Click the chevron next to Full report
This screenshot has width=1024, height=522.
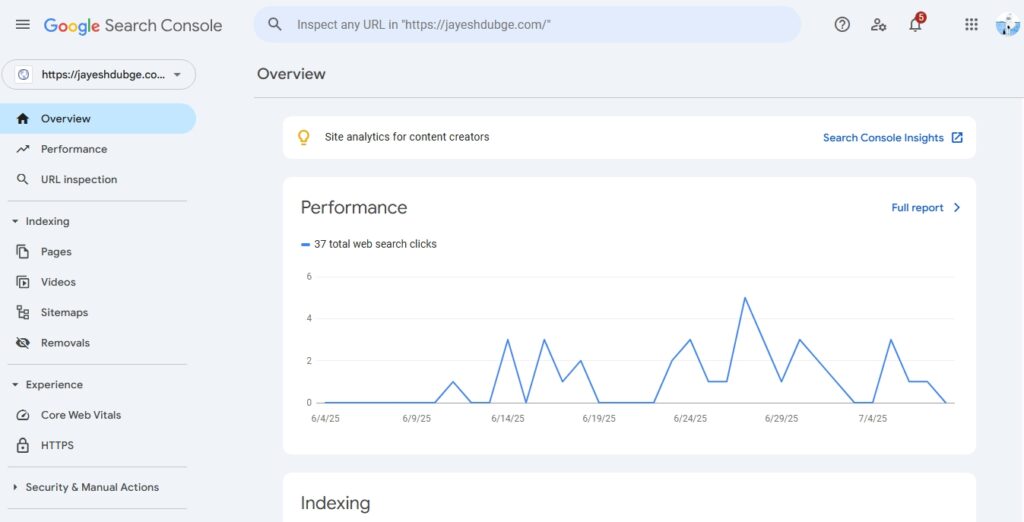(x=957, y=208)
